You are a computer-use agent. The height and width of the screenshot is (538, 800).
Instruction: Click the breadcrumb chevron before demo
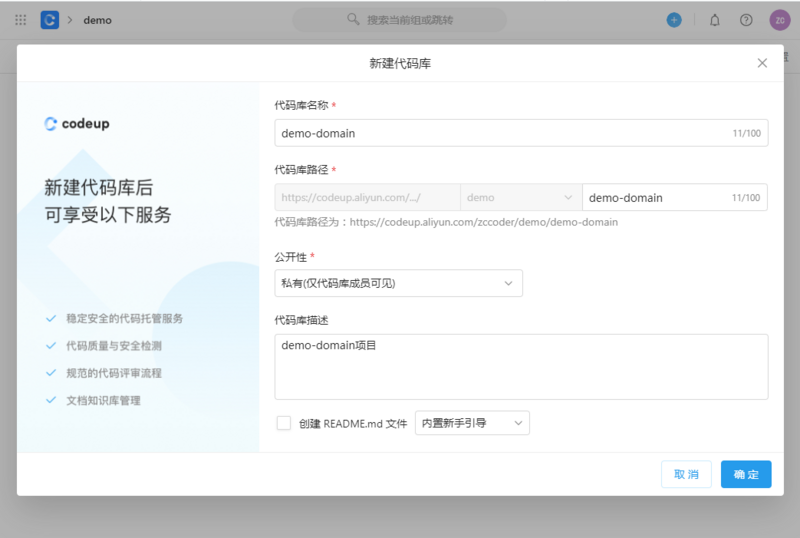[x=70, y=20]
